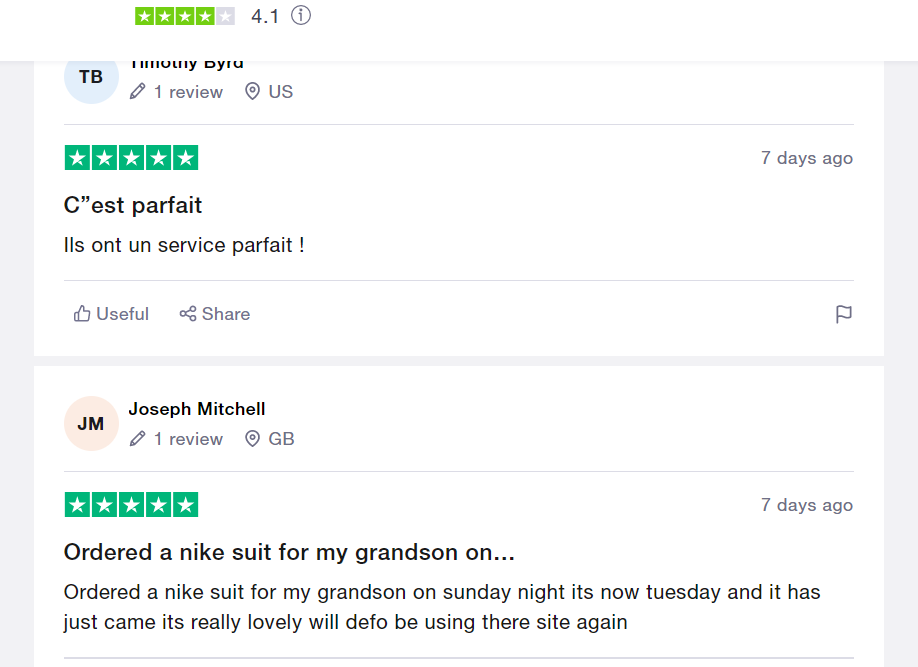Click the JM avatar circle
Viewport: 918px width, 667px height.
pos(91,424)
